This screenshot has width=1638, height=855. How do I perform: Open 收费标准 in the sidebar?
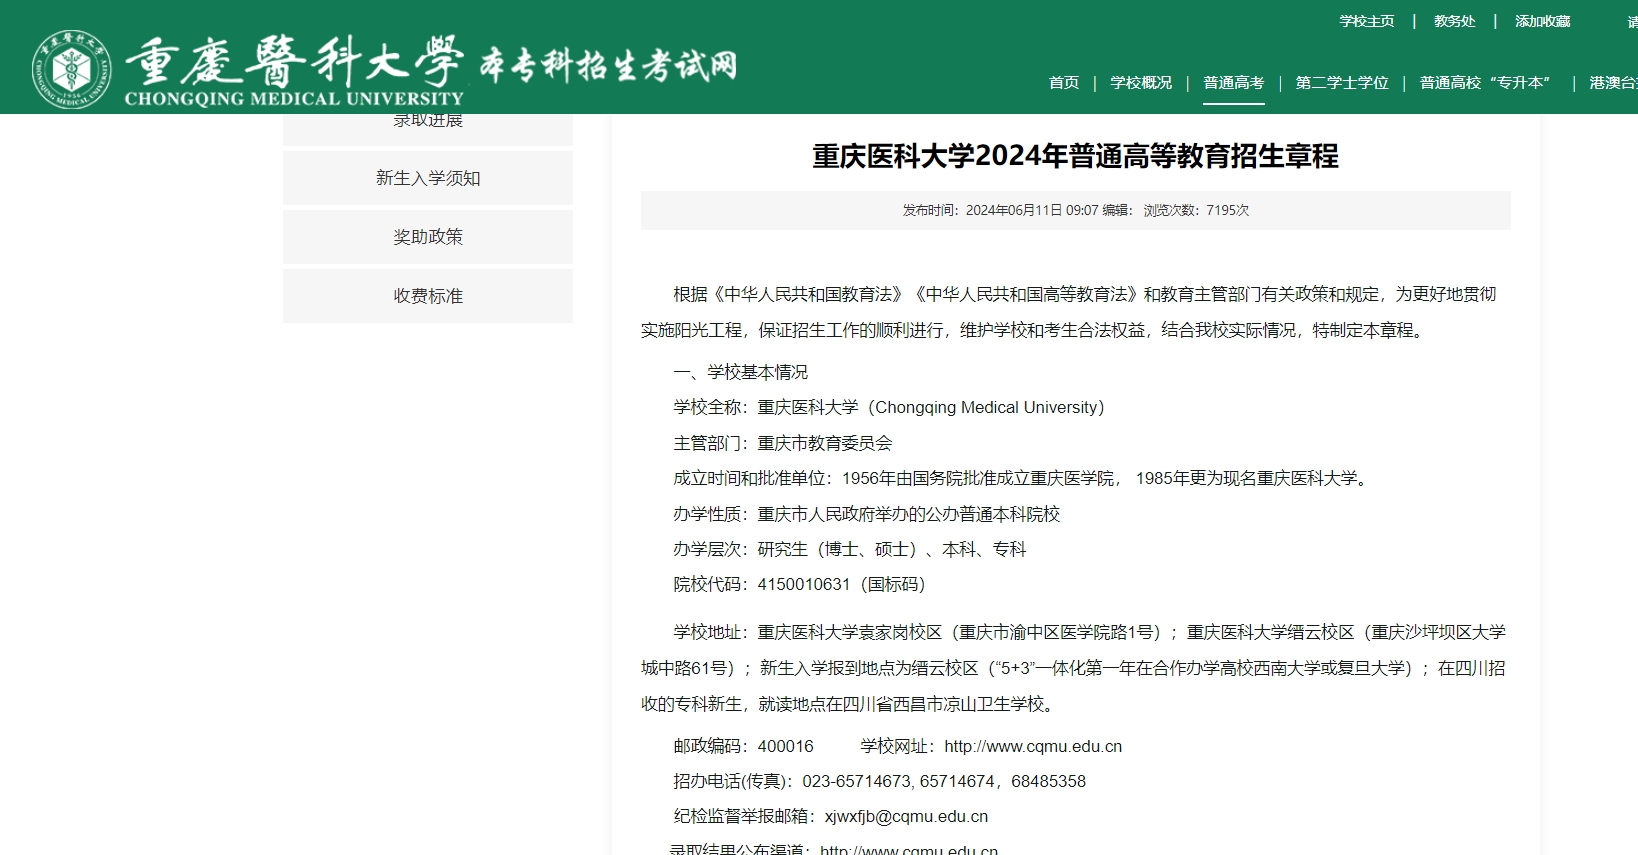[428, 296]
